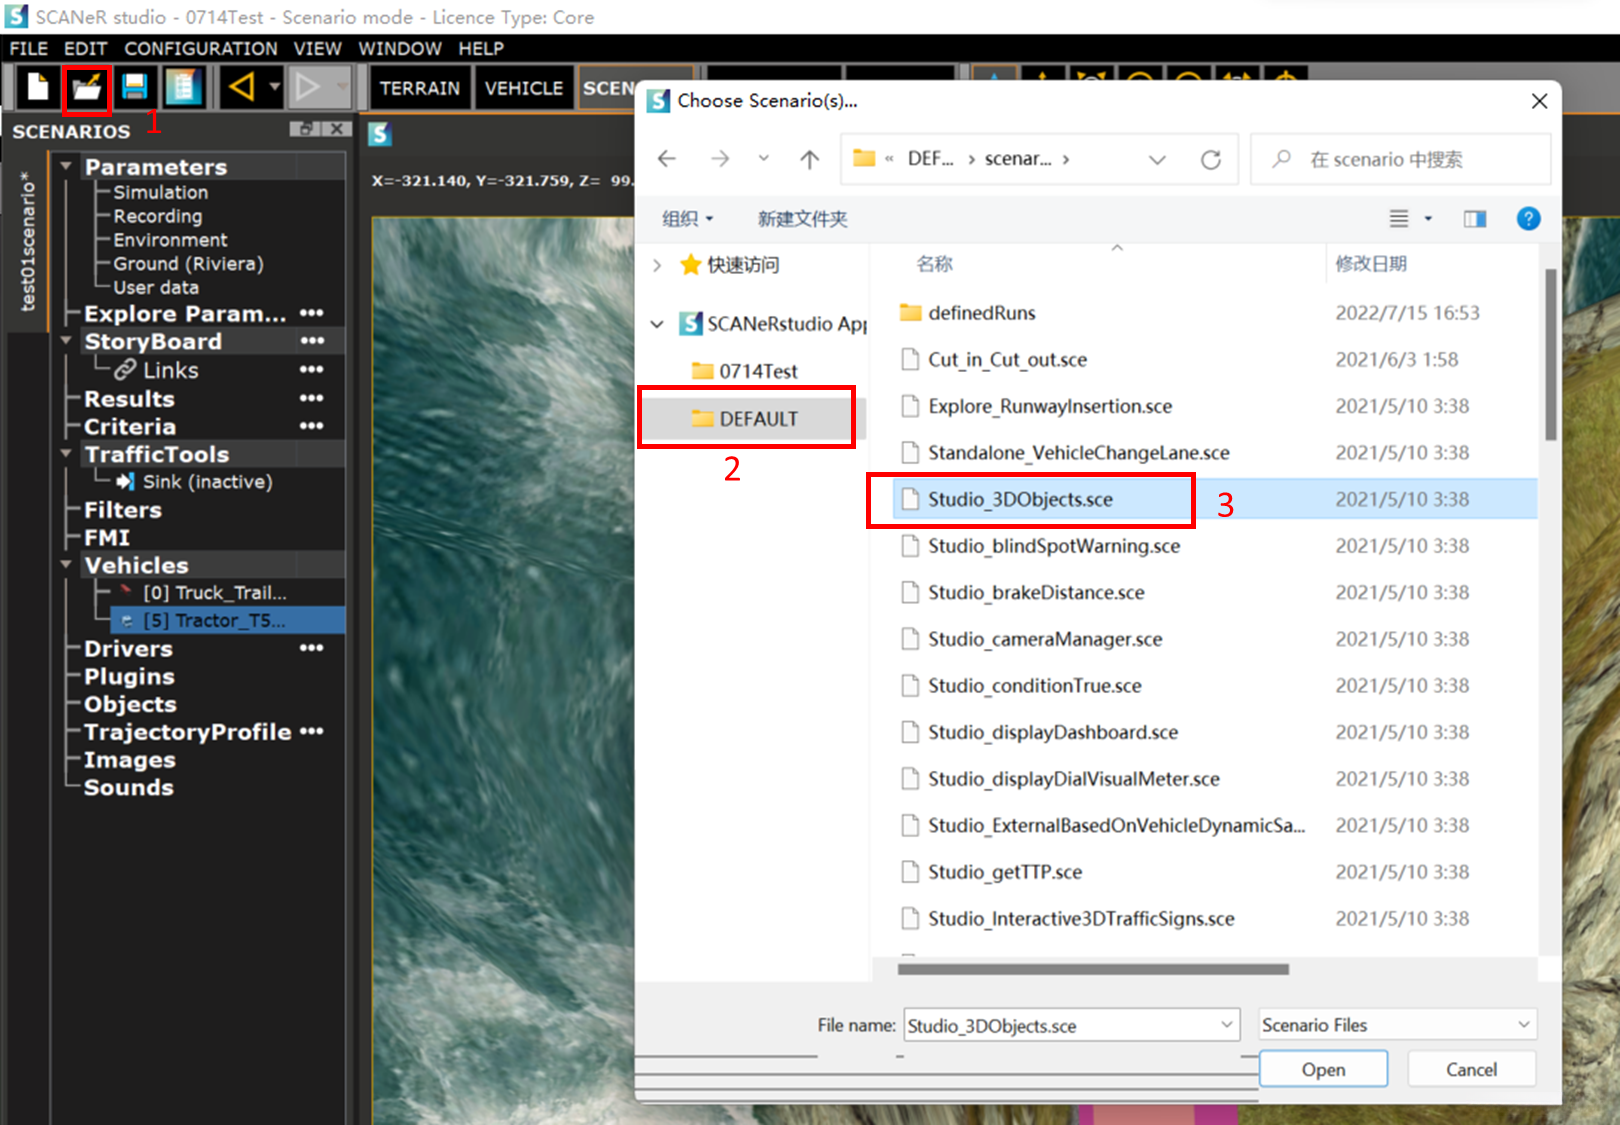The image size is (1620, 1125).
Task: Collapse the Vehicles tree node
Action: pyautogui.click(x=66, y=564)
